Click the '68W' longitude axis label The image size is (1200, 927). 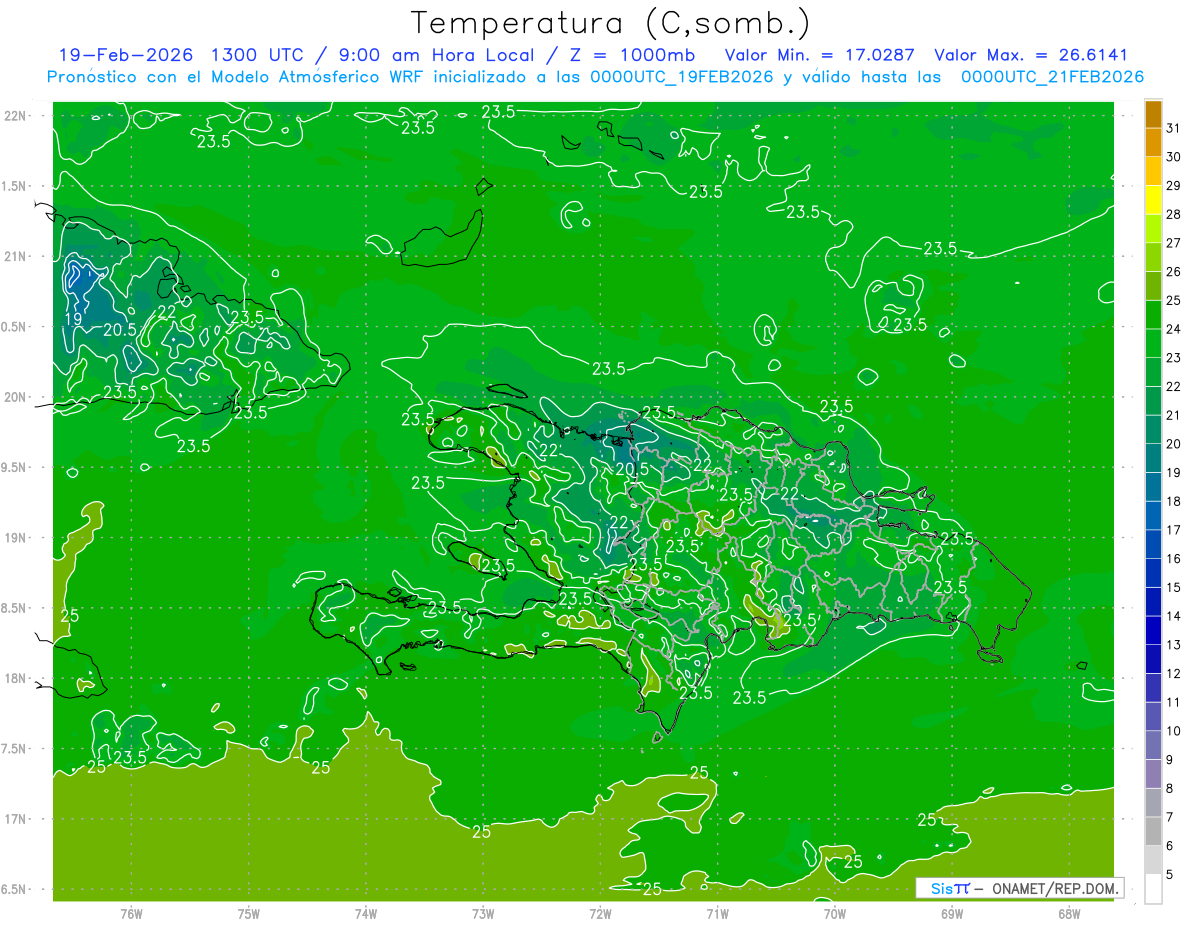1069,913
